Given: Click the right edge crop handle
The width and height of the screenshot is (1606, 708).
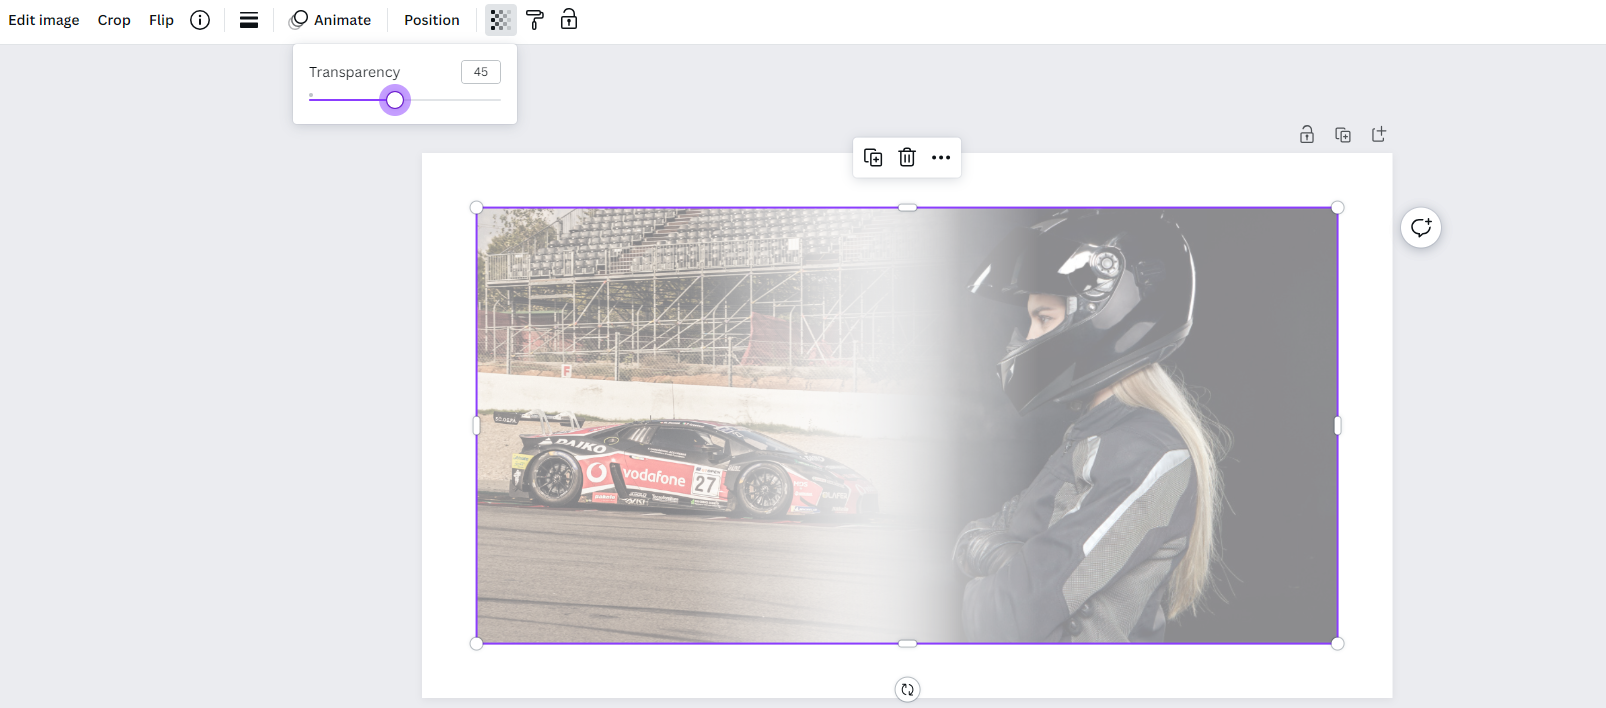Looking at the screenshot, I should [x=1338, y=426].
